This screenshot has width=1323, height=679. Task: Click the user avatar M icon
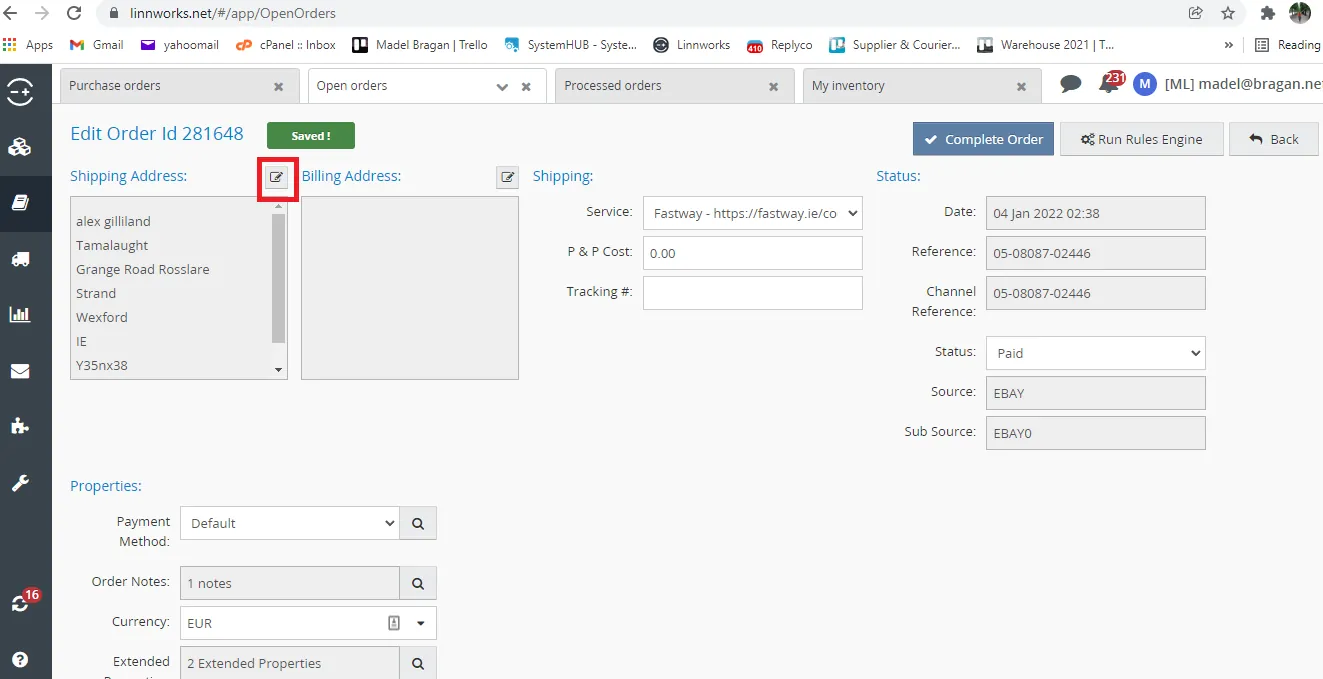[1145, 84]
